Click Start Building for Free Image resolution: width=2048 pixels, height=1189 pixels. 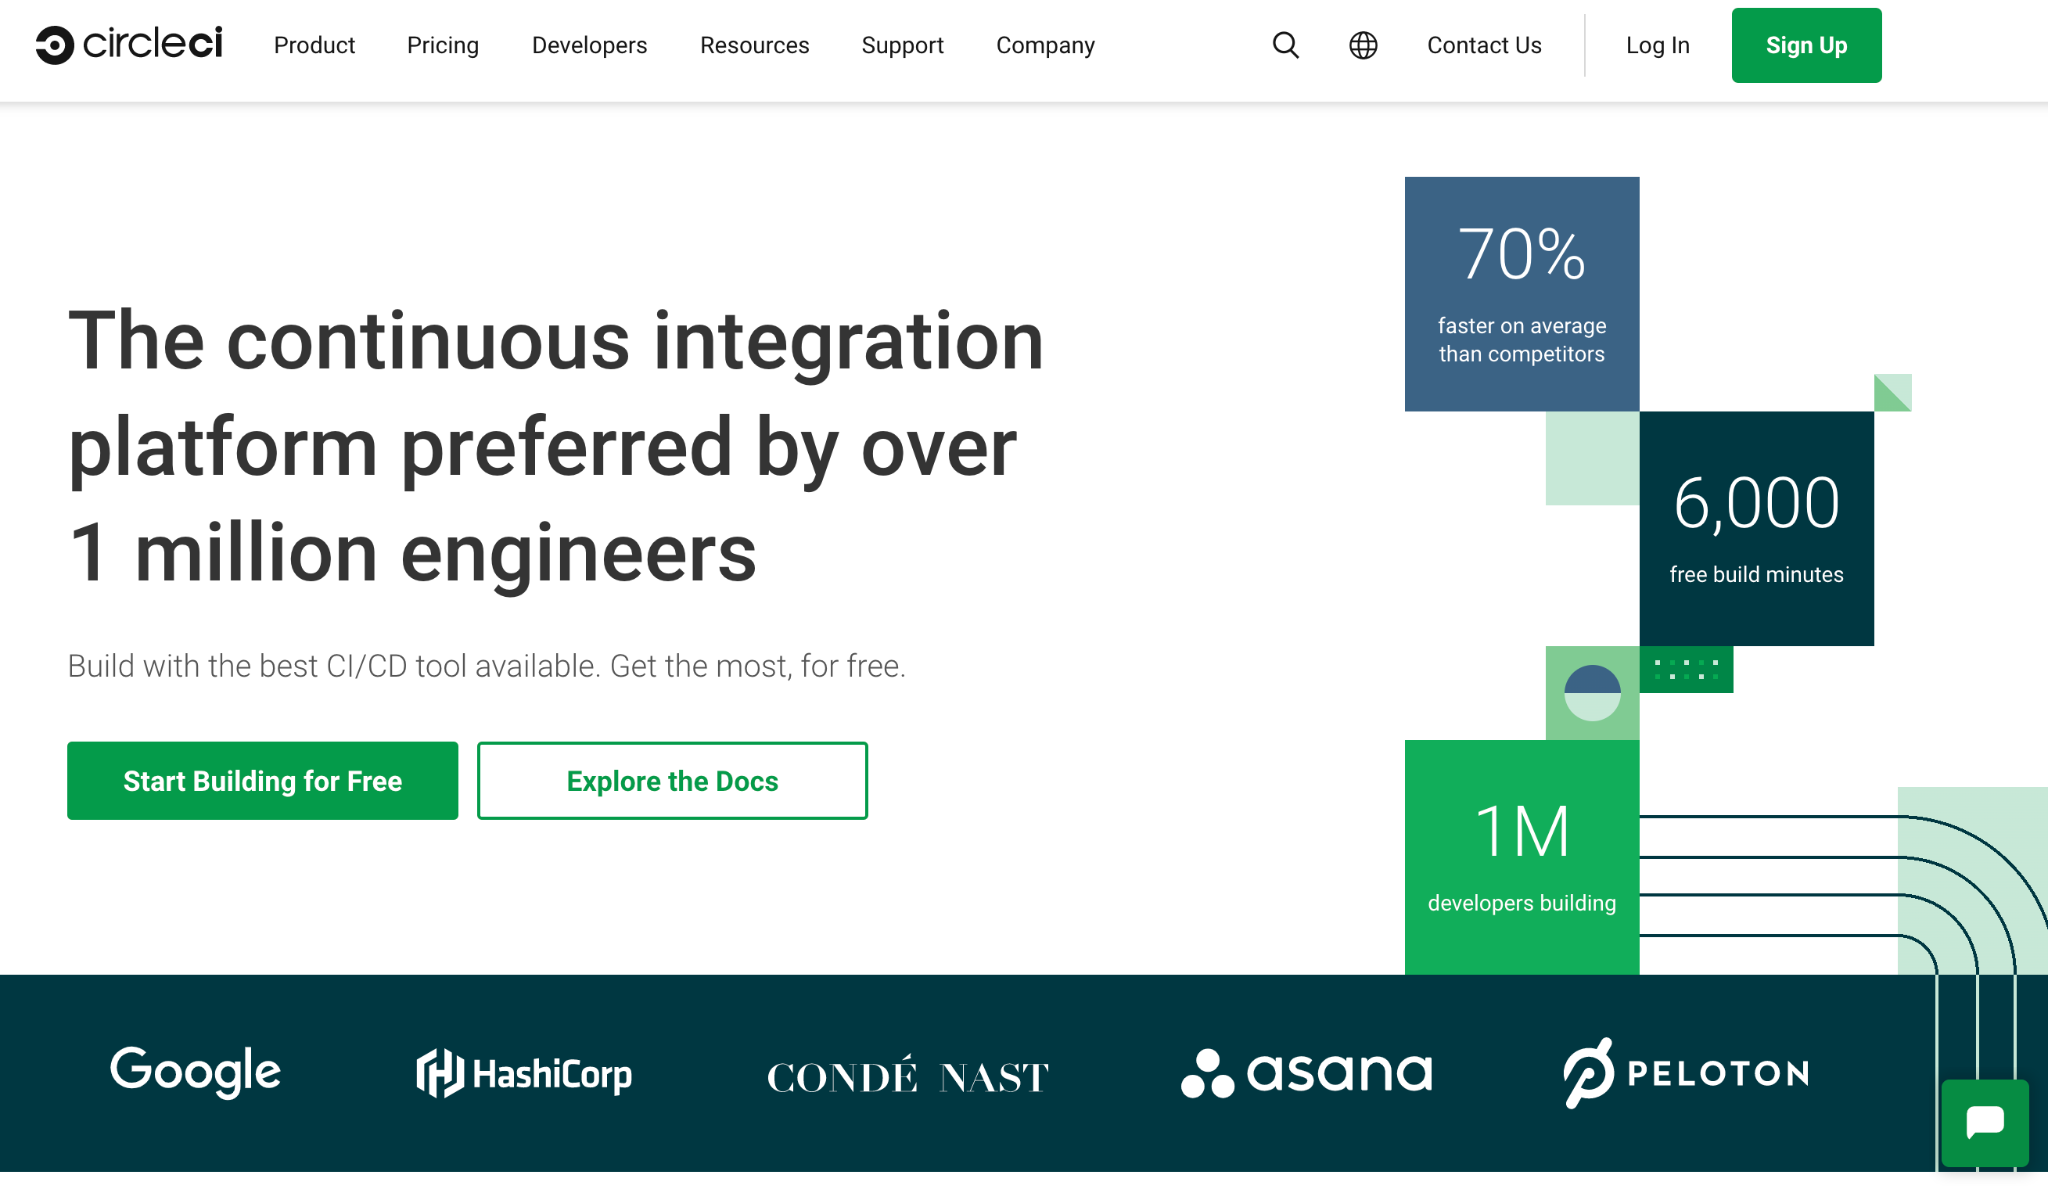262,780
